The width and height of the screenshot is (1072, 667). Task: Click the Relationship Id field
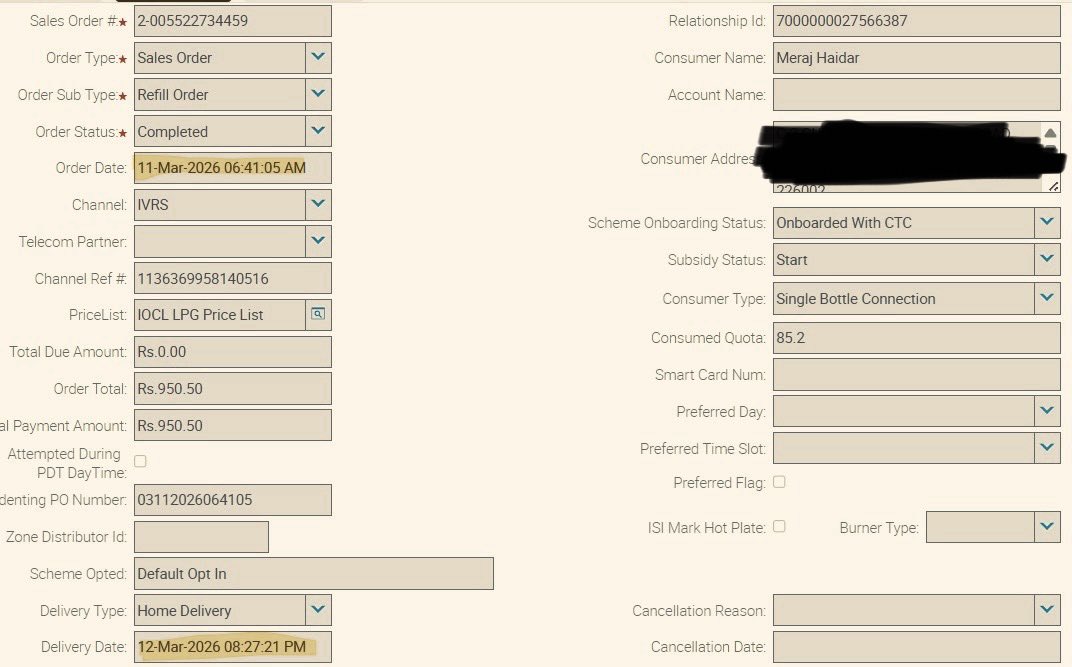(x=916, y=21)
